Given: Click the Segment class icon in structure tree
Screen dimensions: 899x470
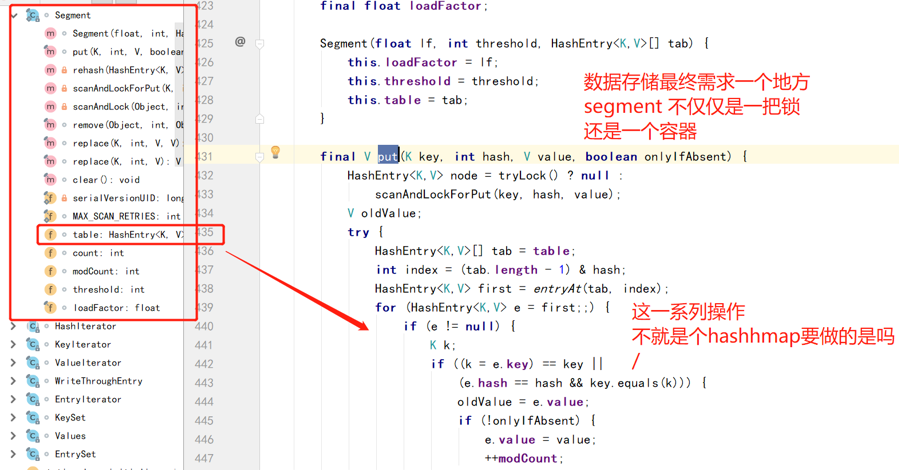Looking at the screenshot, I should [33, 16].
